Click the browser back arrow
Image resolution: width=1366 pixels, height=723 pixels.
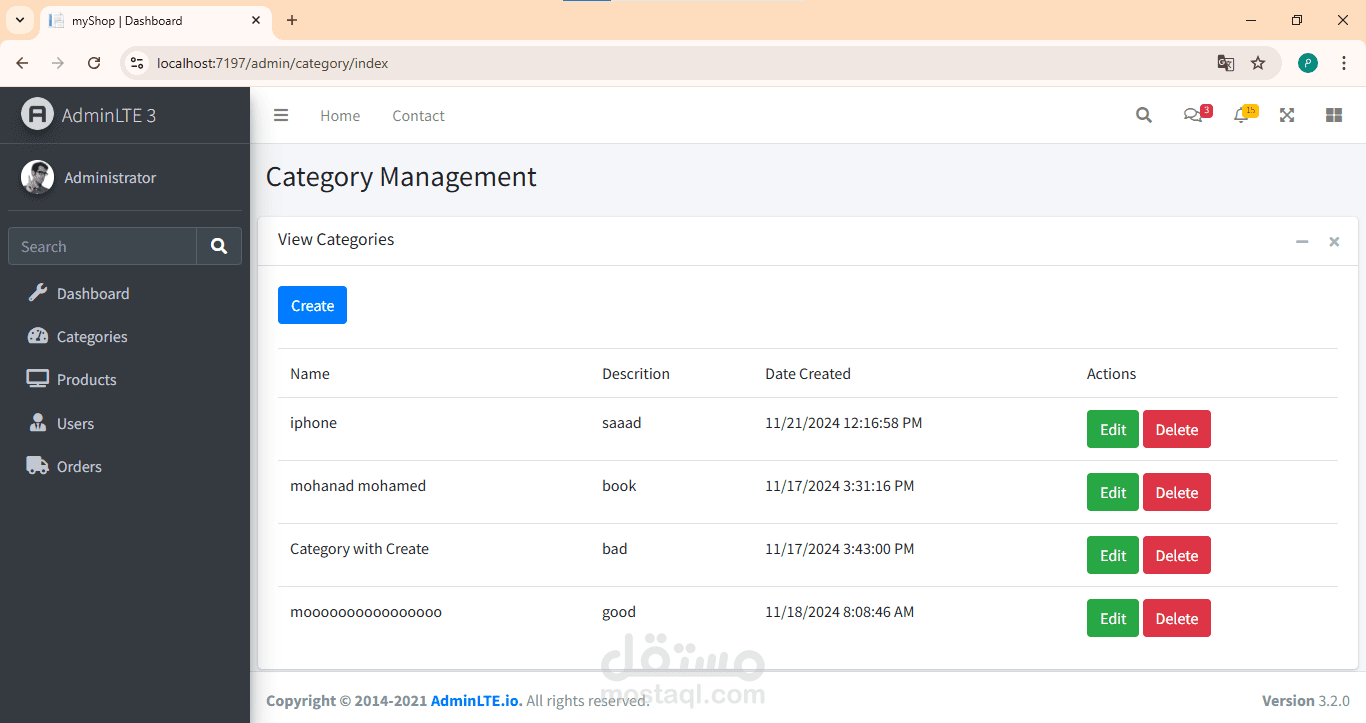click(22, 63)
